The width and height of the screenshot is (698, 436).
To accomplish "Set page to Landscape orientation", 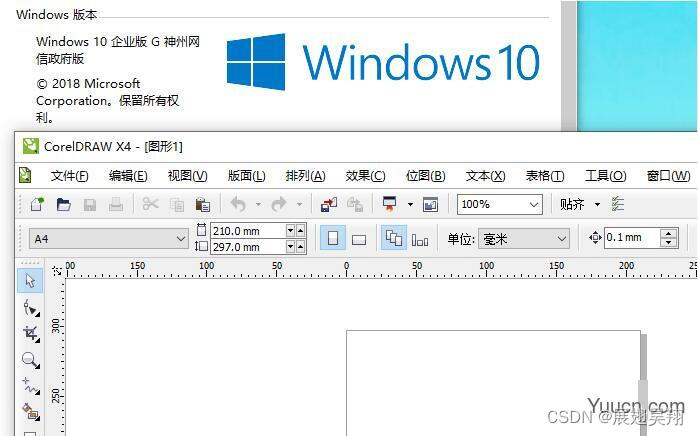I will (x=359, y=239).
